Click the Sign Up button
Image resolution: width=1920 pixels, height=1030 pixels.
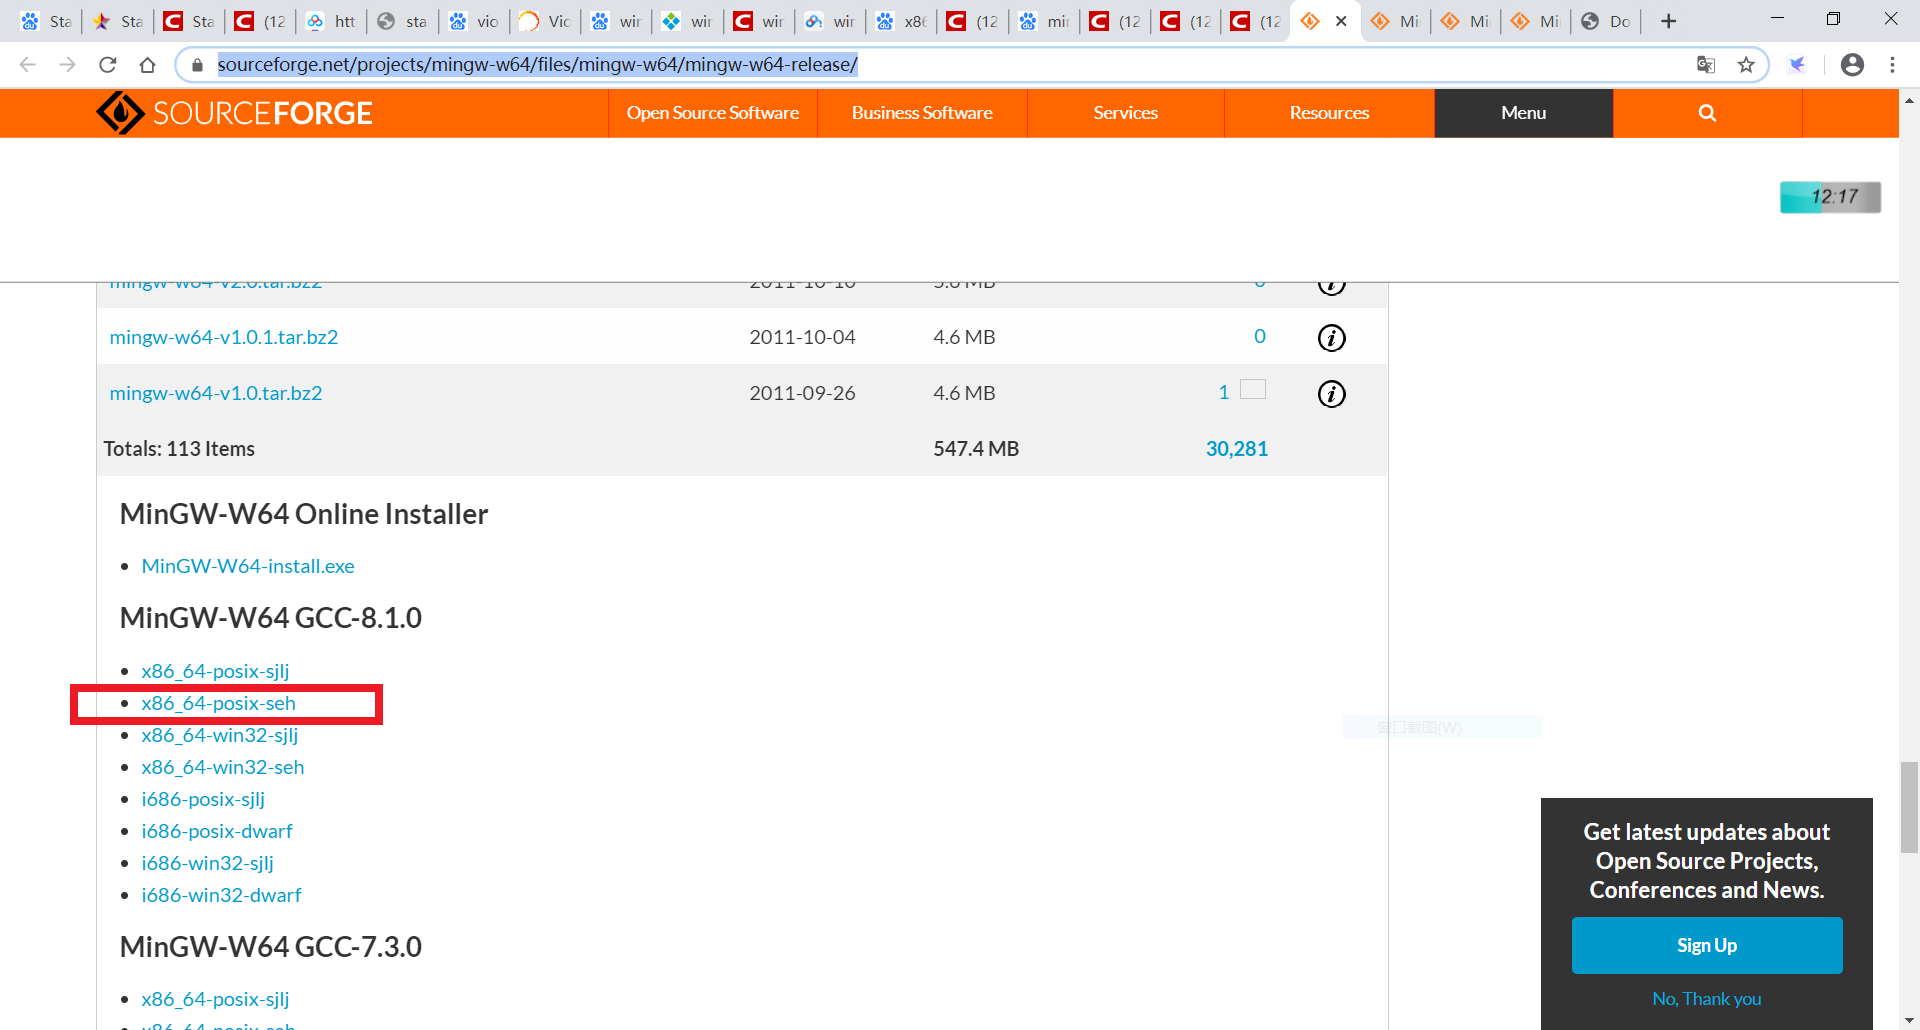pos(1707,946)
